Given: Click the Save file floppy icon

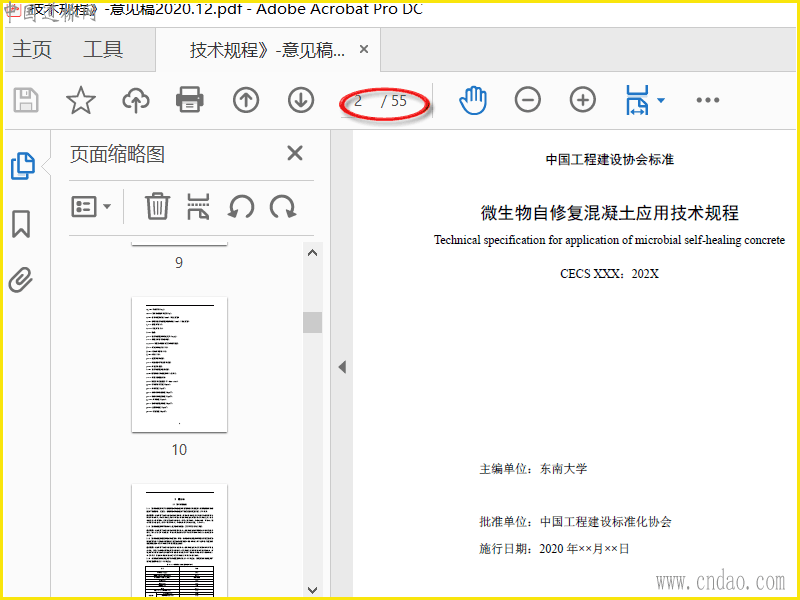Looking at the screenshot, I should (x=26, y=100).
